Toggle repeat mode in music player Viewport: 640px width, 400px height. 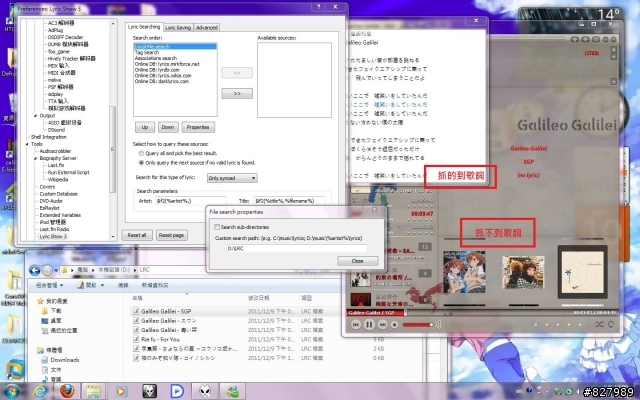click(x=611, y=324)
